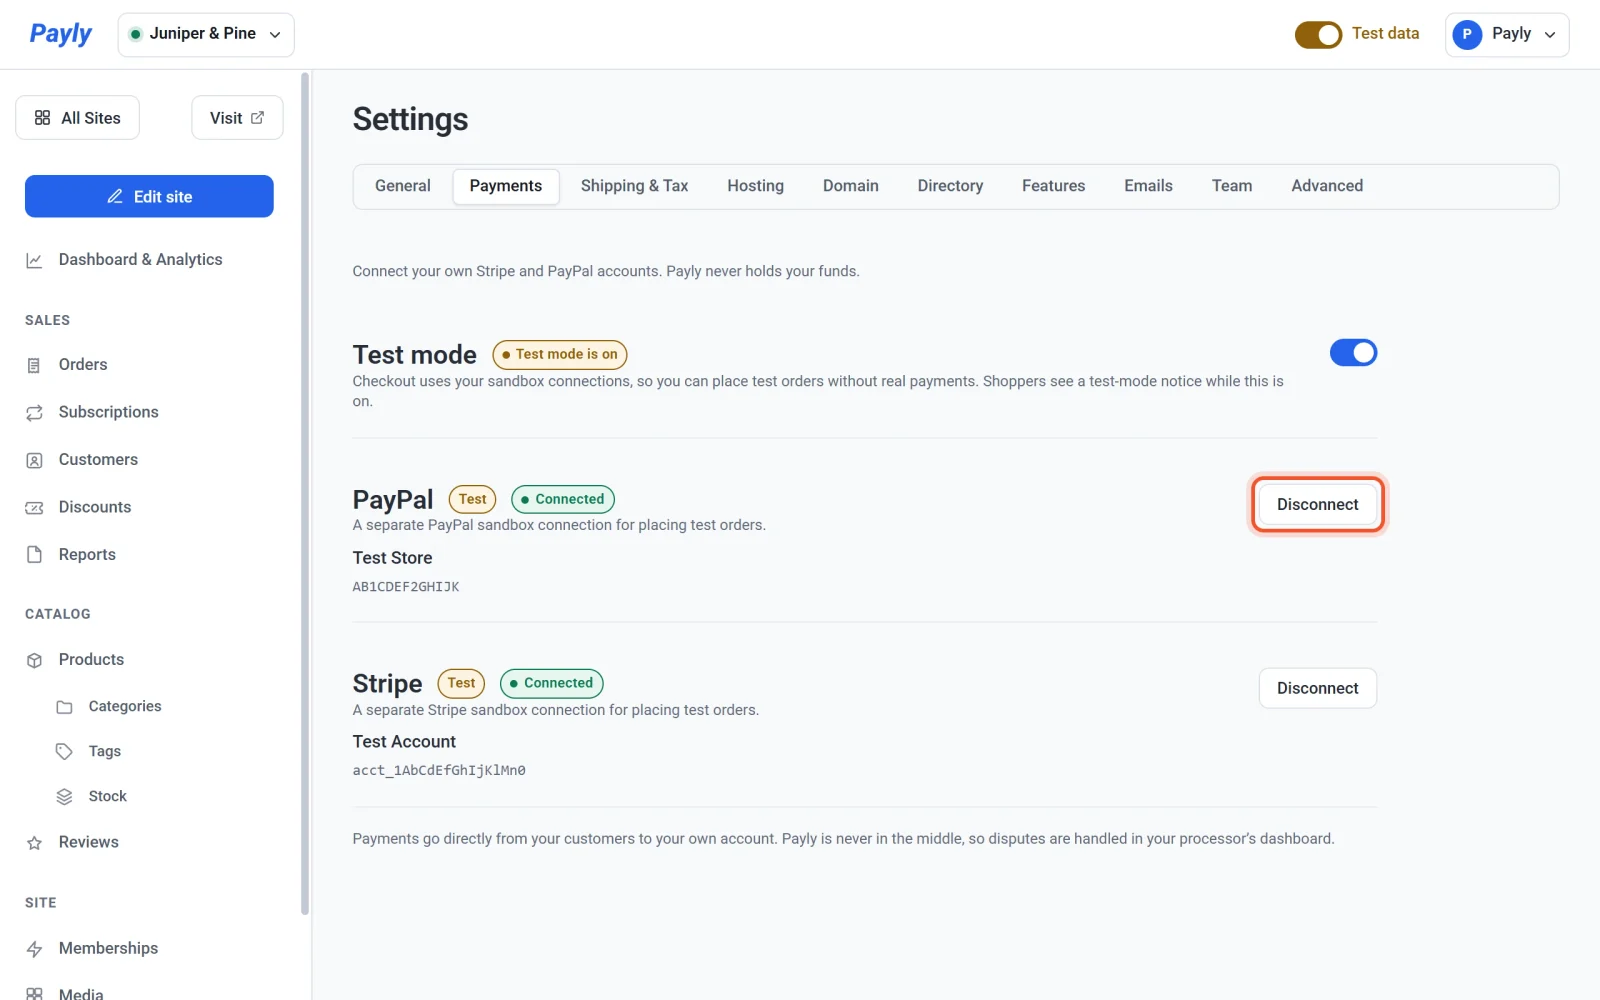Click the Reviews star icon
Image resolution: width=1600 pixels, height=1000 pixels.
[x=34, y=843]
